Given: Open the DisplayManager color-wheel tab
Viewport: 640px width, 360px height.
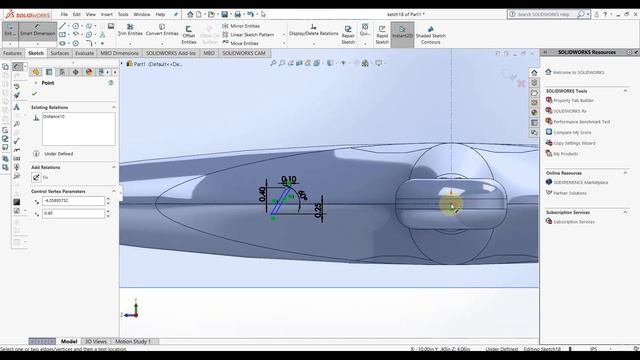Looking at the screenshot, I should pos(89,72).
